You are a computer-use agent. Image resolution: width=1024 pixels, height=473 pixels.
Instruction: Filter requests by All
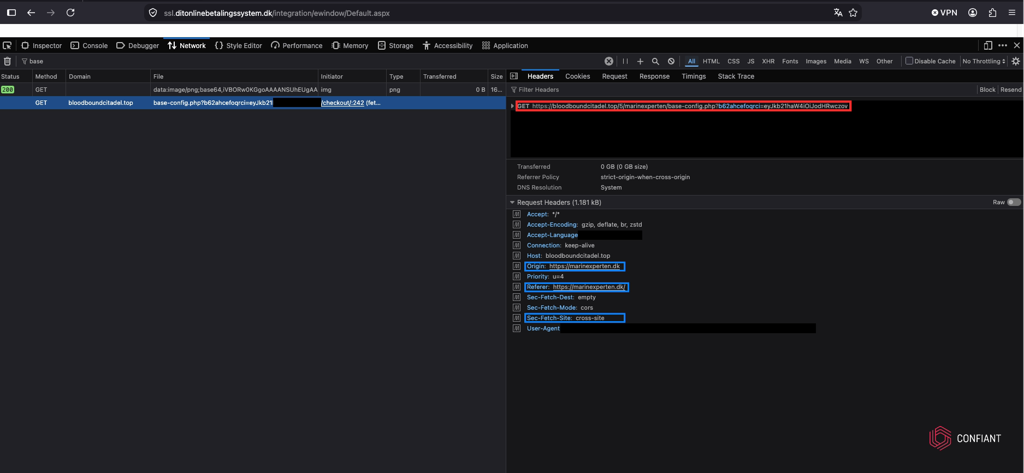pyautogui.click(x=691, y=61)
